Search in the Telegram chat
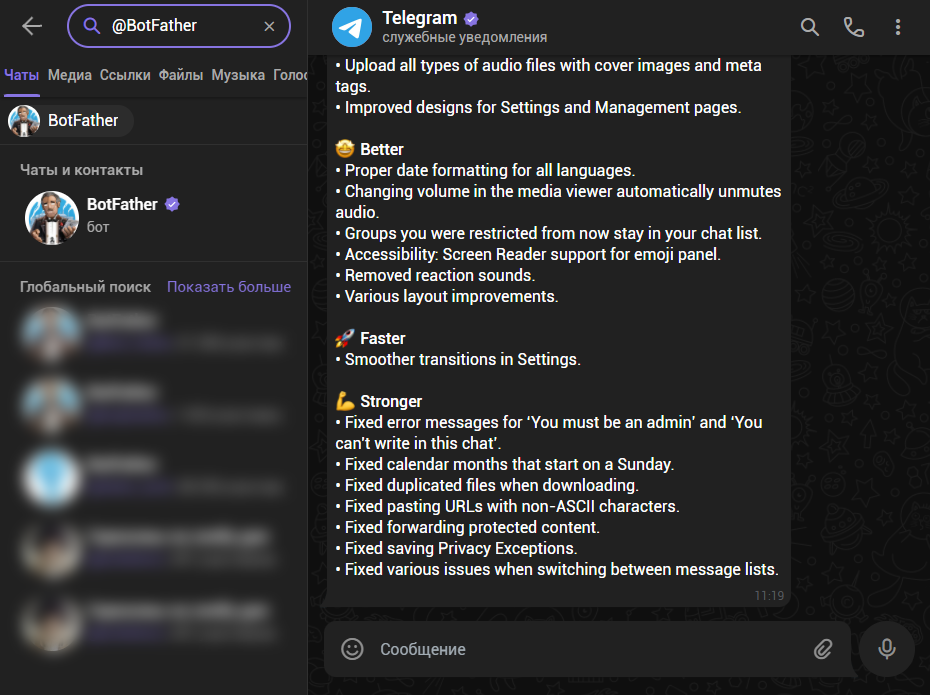930x695 pixels. 810,27
